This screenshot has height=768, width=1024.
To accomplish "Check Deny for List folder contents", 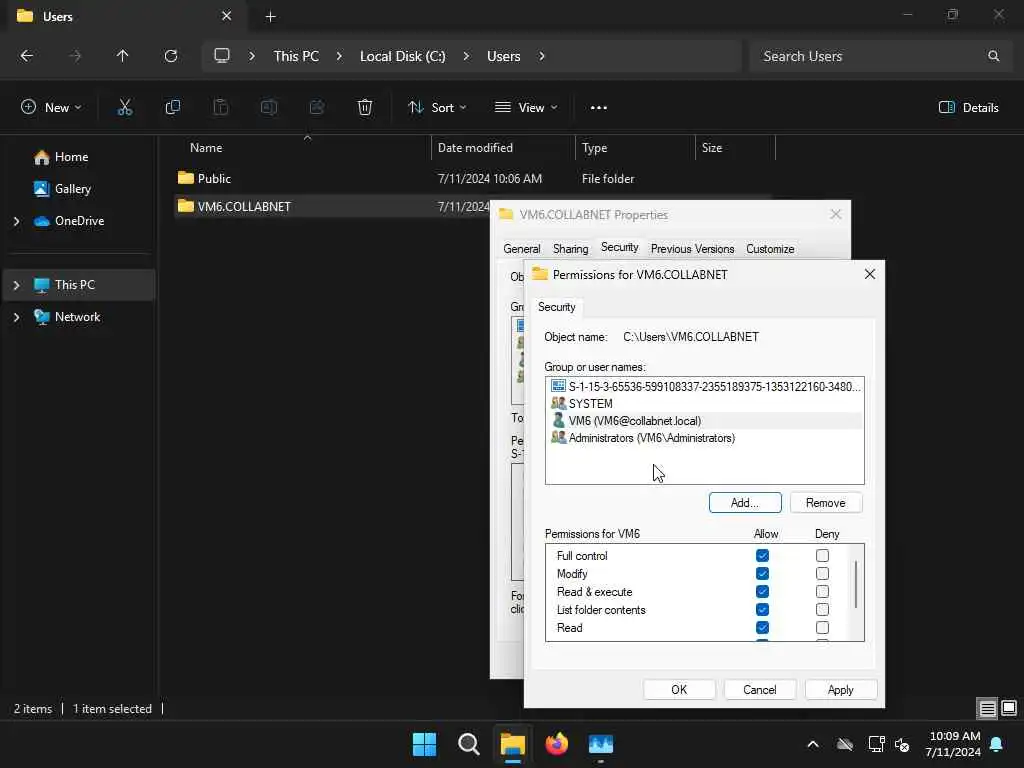I will click(822, 609).
